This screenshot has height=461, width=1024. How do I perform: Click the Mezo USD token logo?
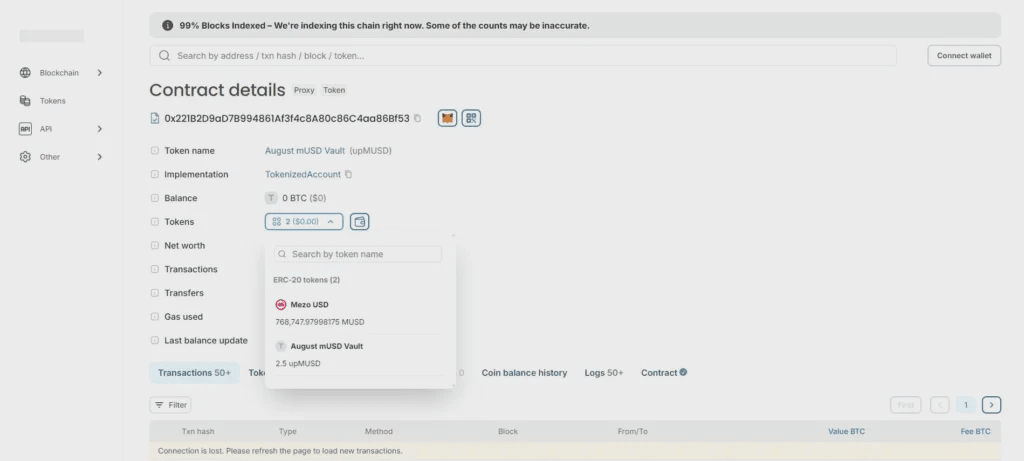281,305
